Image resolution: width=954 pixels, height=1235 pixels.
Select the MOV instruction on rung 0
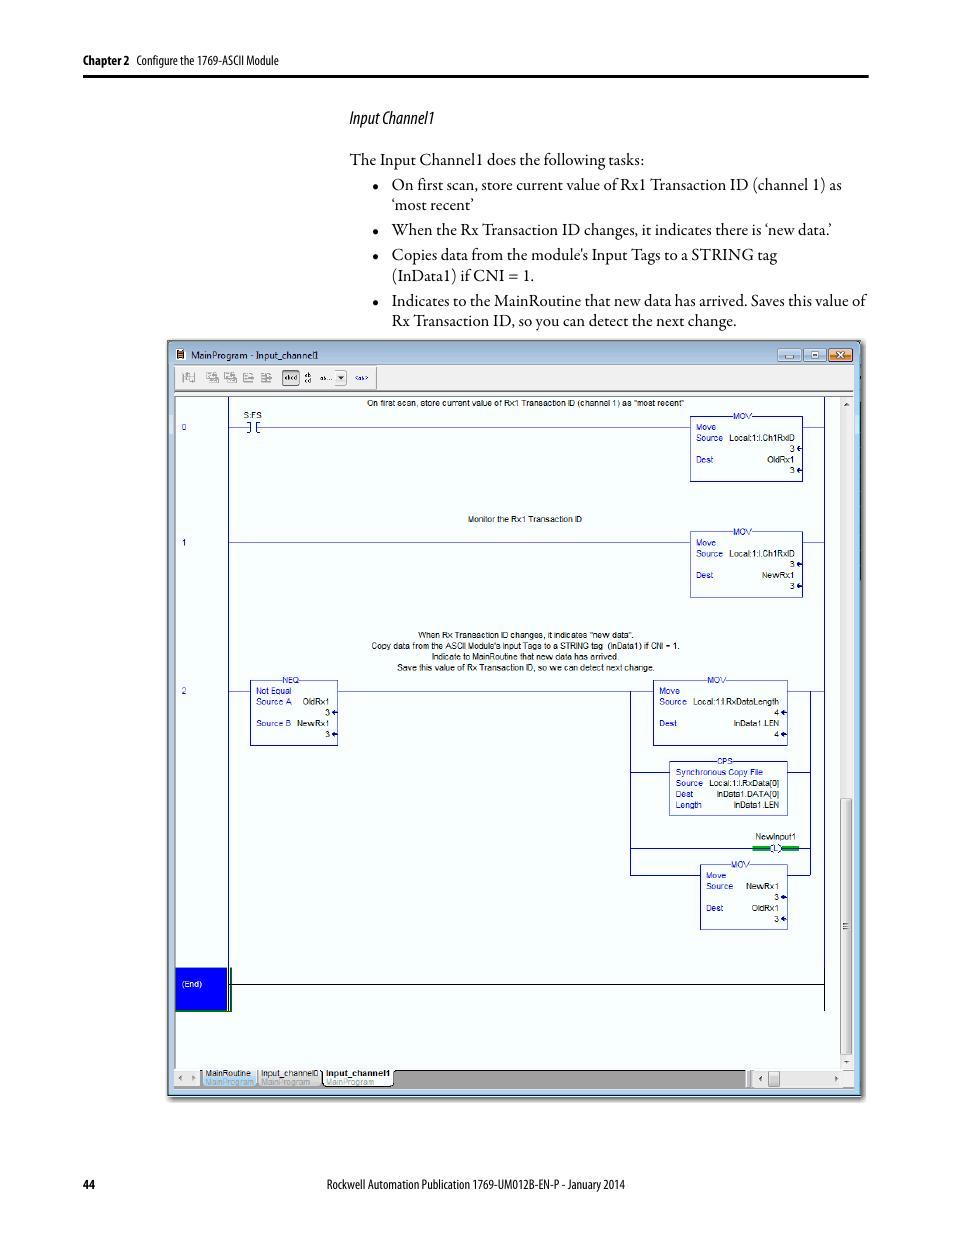(746, 448)
